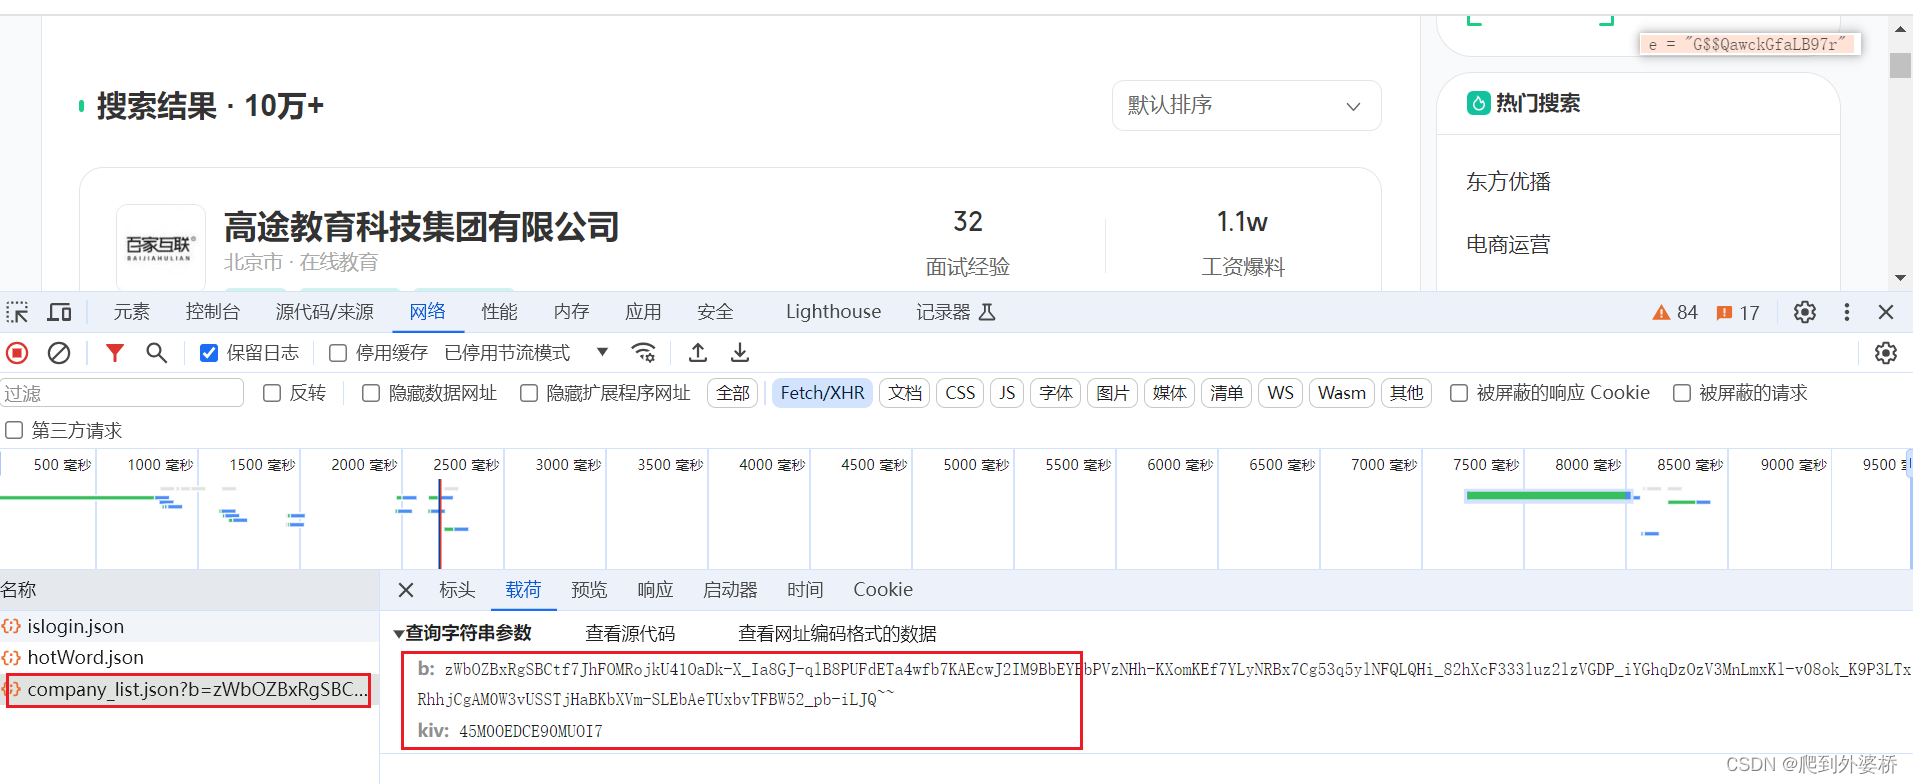The height and width of the screenshot is (784, 1913).
Task: Filter requests by JS type
Action: pos(1007,393)
